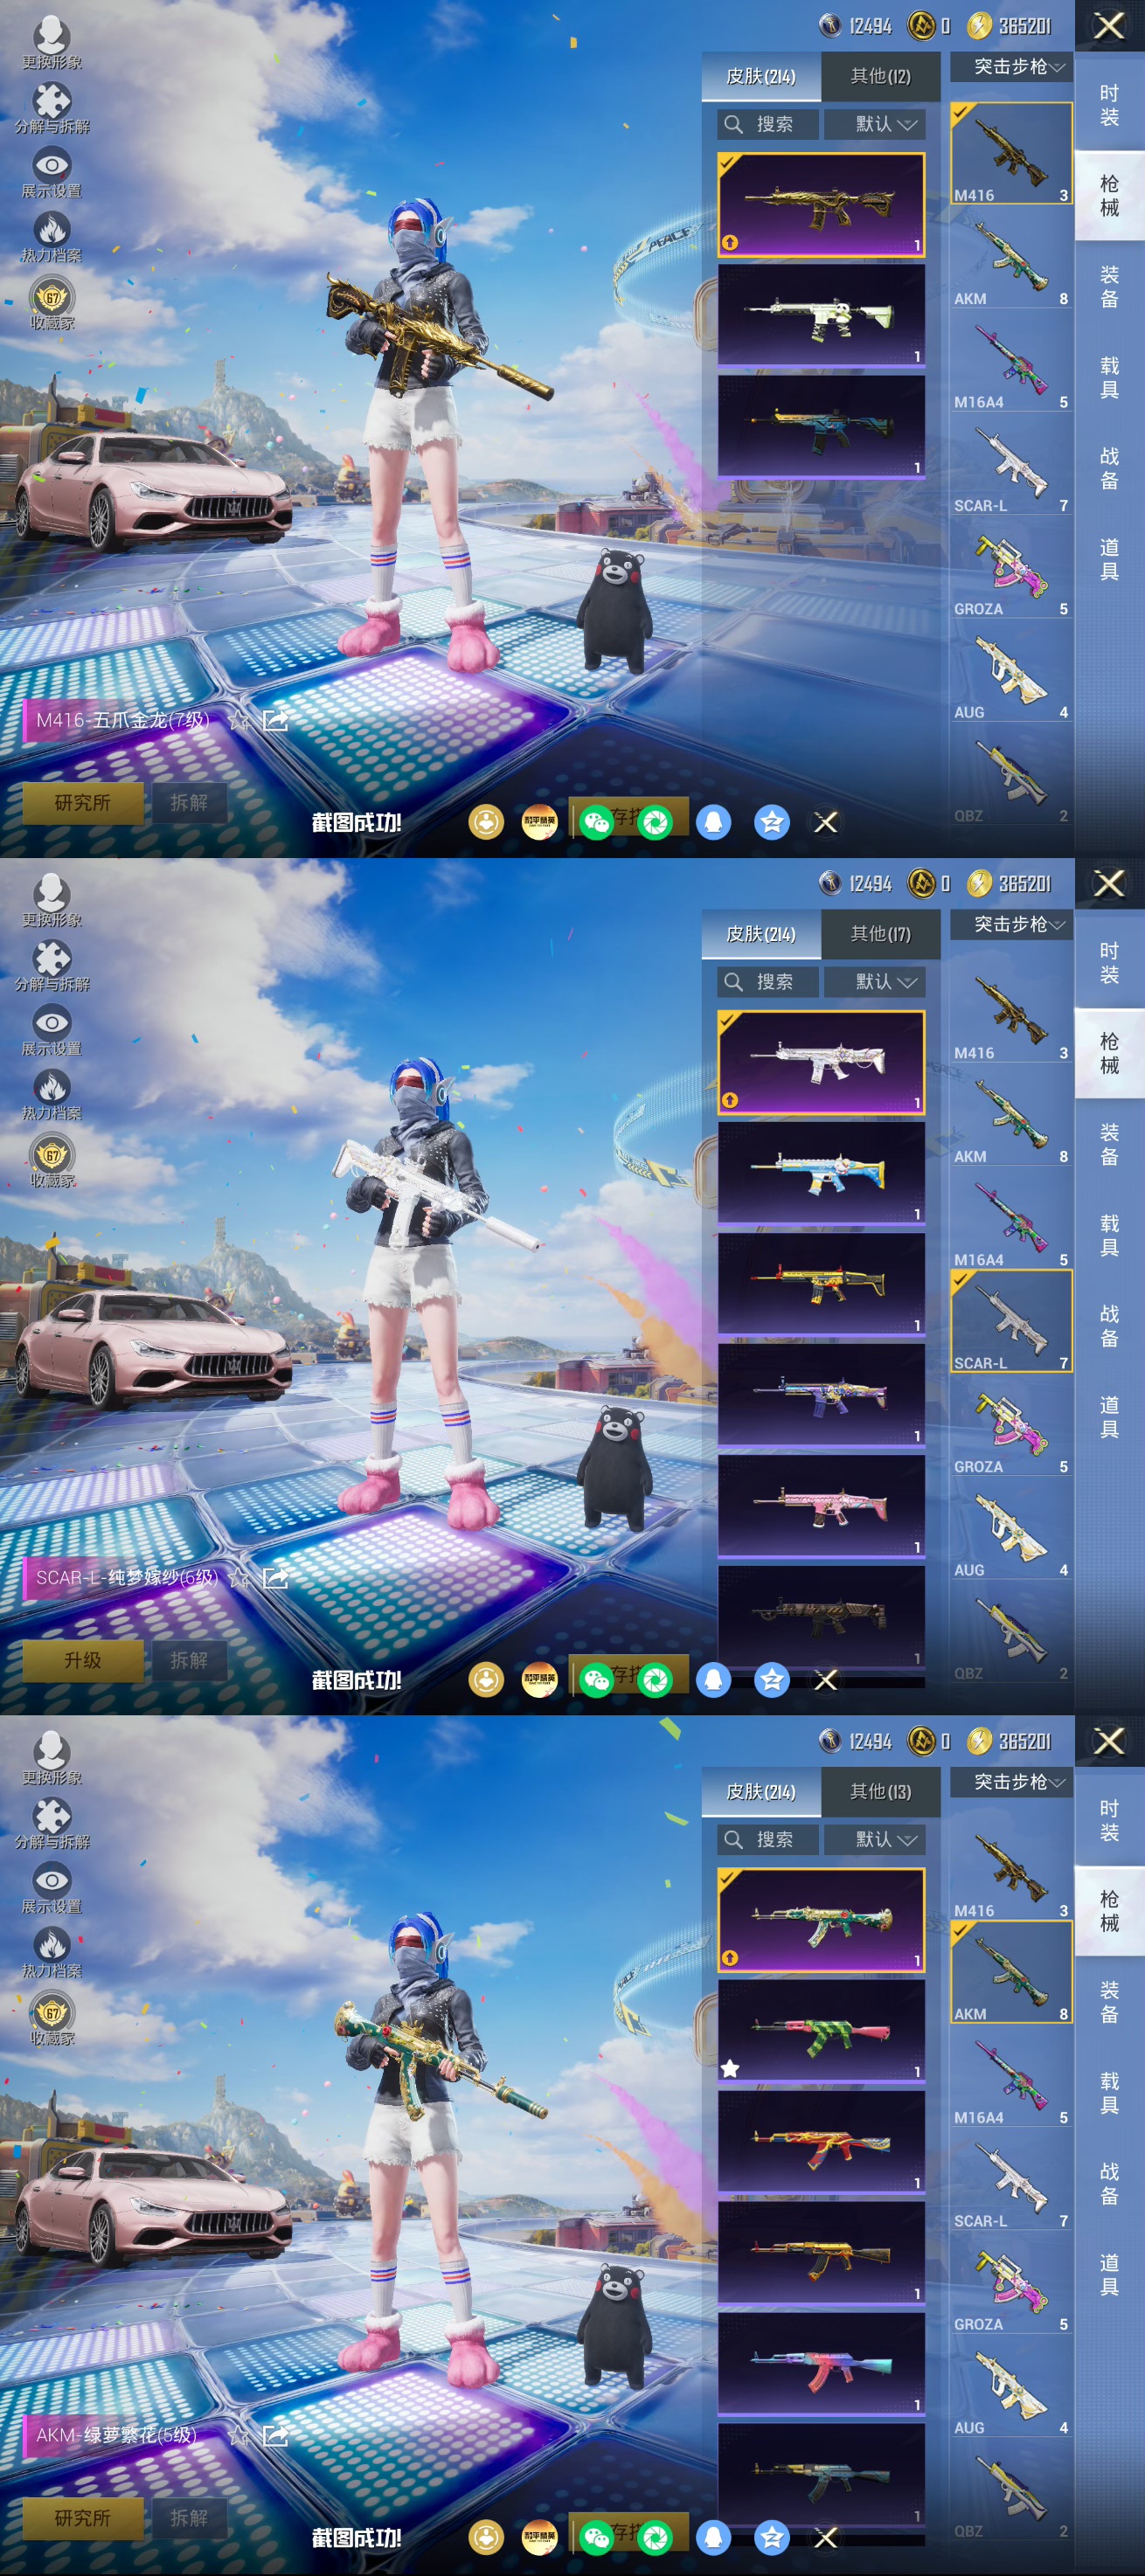
Task: Select M416 weapon icon in the SCAR-L-纯梦嫁纱 screenshot
Action: 1011,1012
